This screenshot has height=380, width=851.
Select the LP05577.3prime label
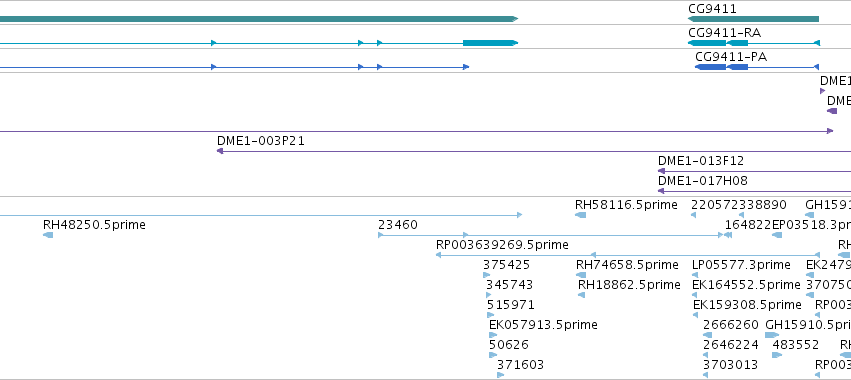pyautogui.click(x=741, y=265)
